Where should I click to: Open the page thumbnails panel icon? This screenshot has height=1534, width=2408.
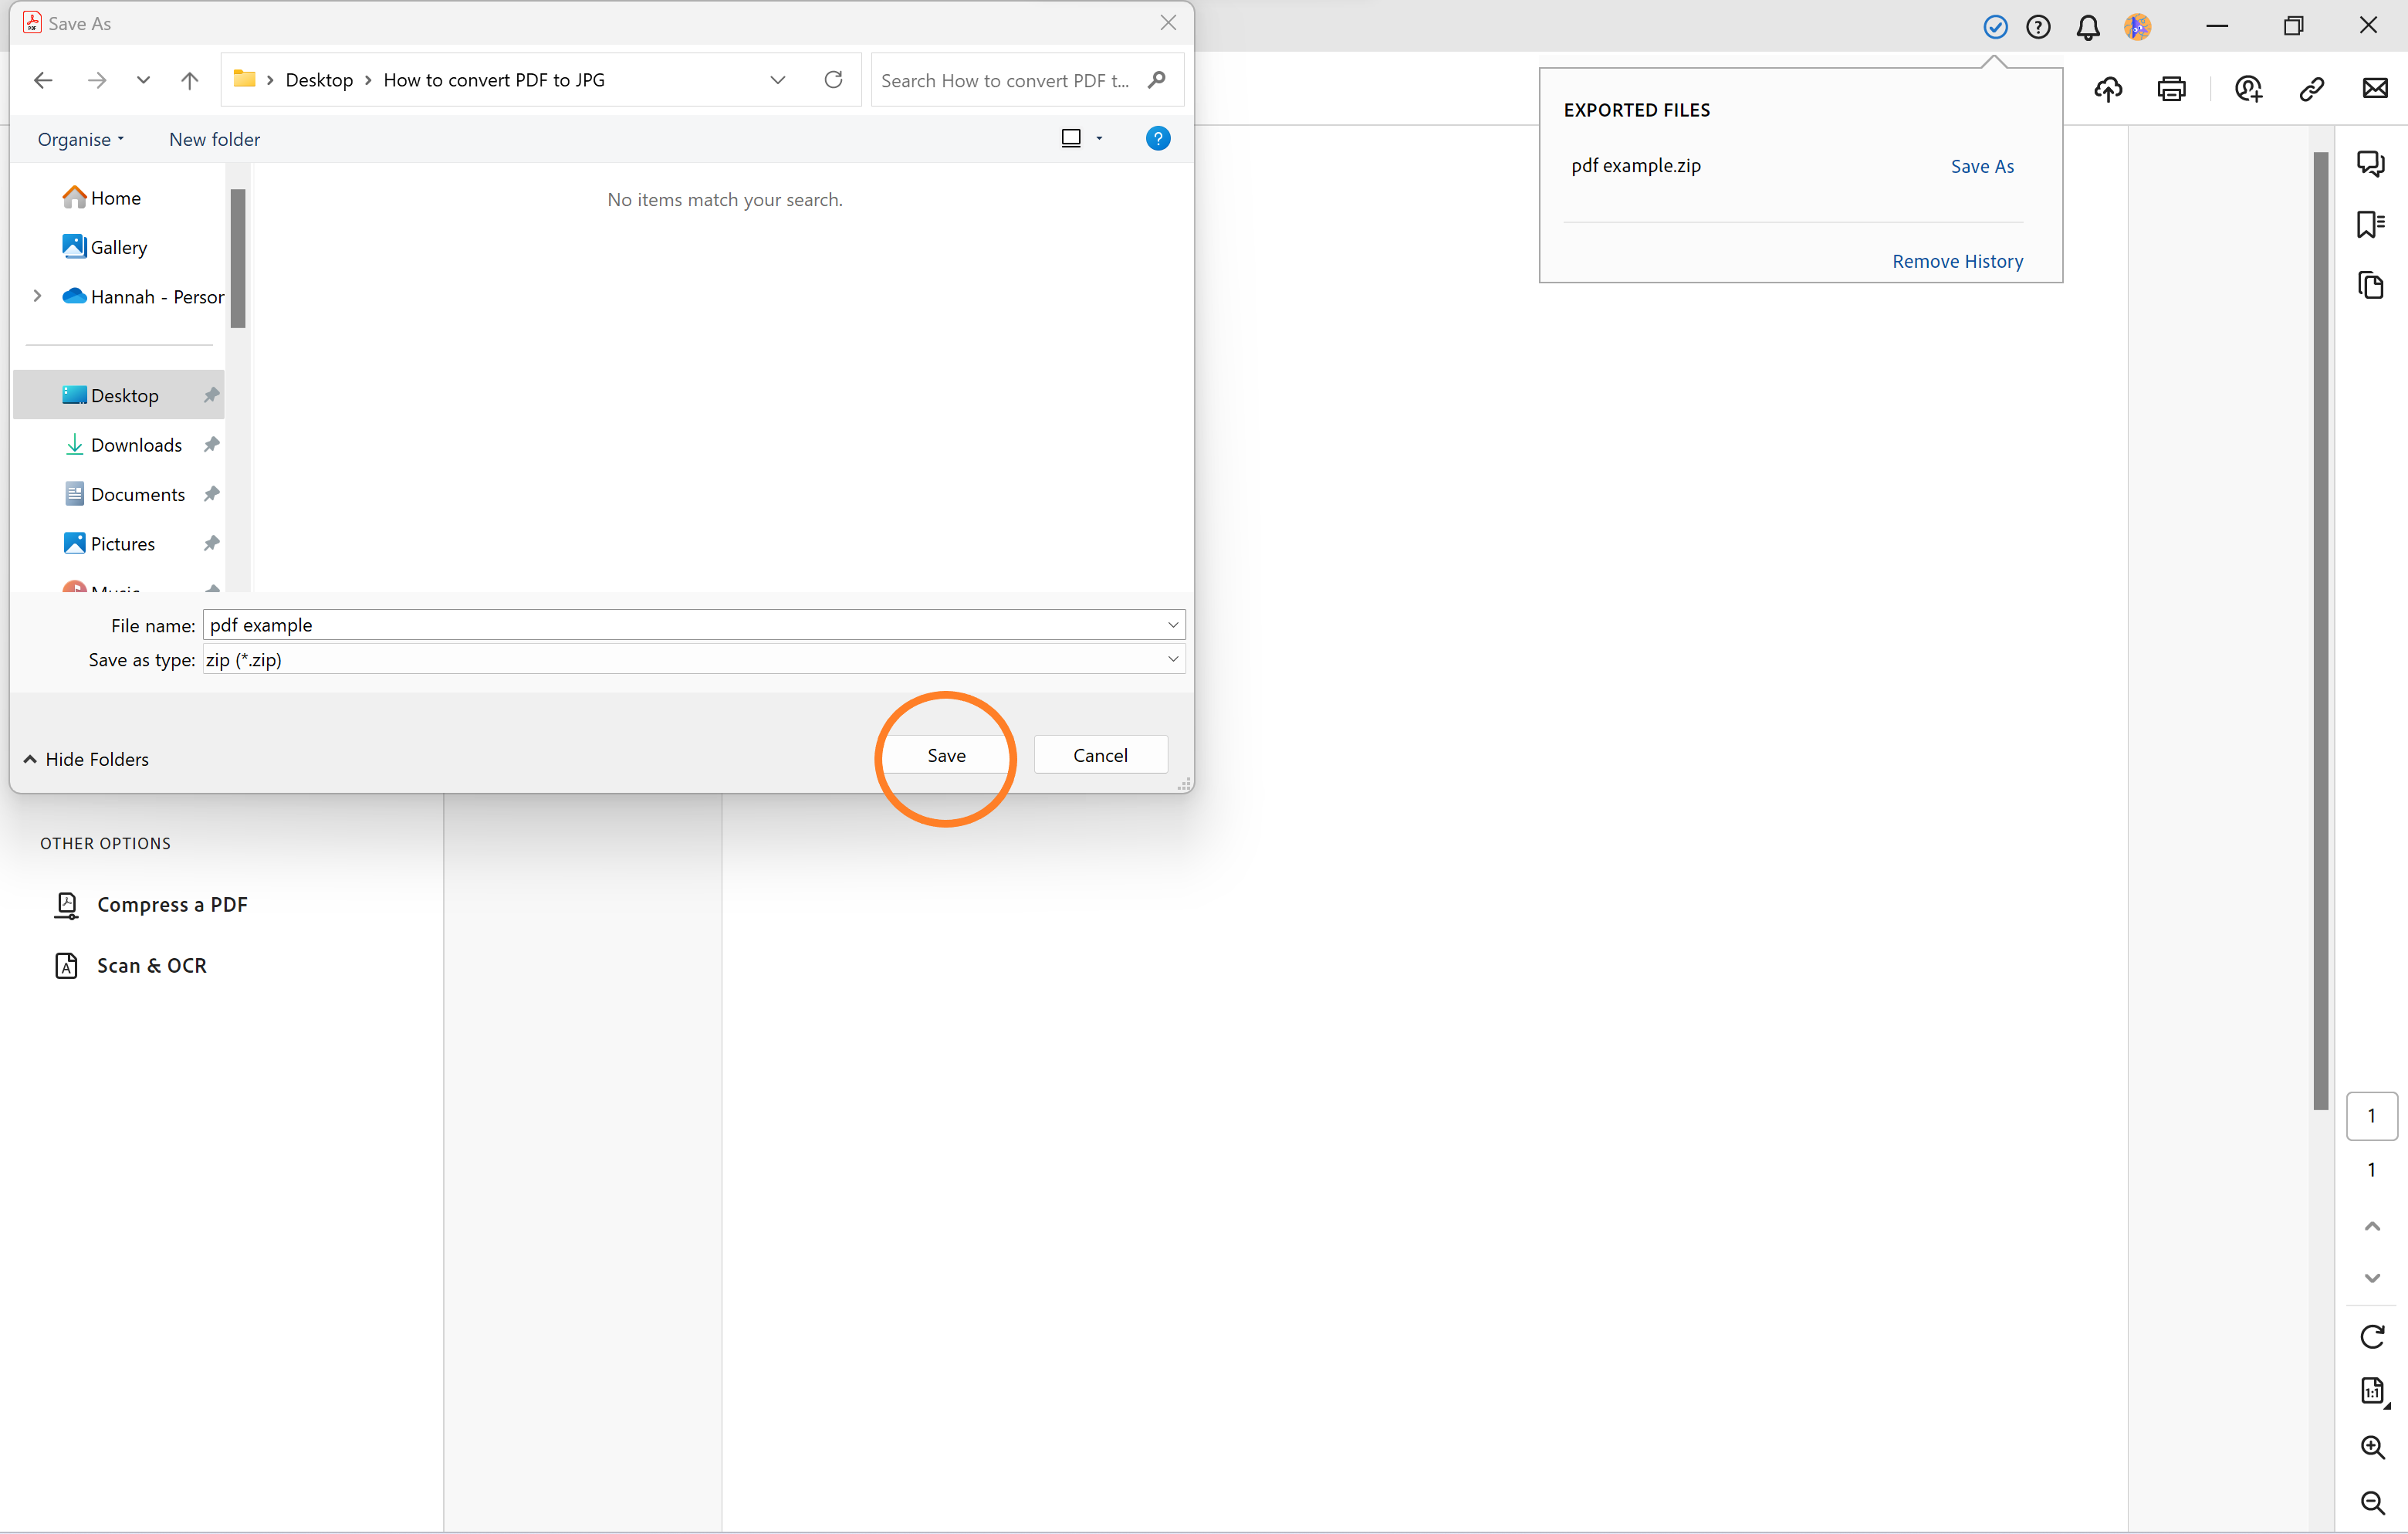point(2370,285)
